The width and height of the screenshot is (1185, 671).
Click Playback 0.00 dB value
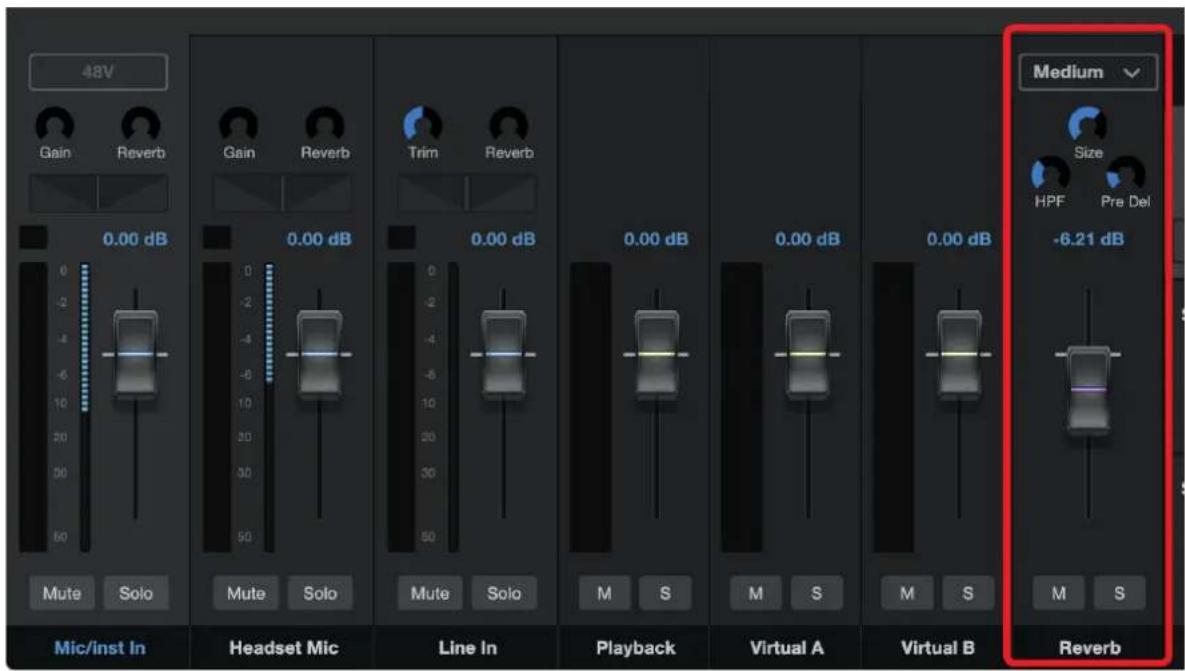[x=656, y=240]
